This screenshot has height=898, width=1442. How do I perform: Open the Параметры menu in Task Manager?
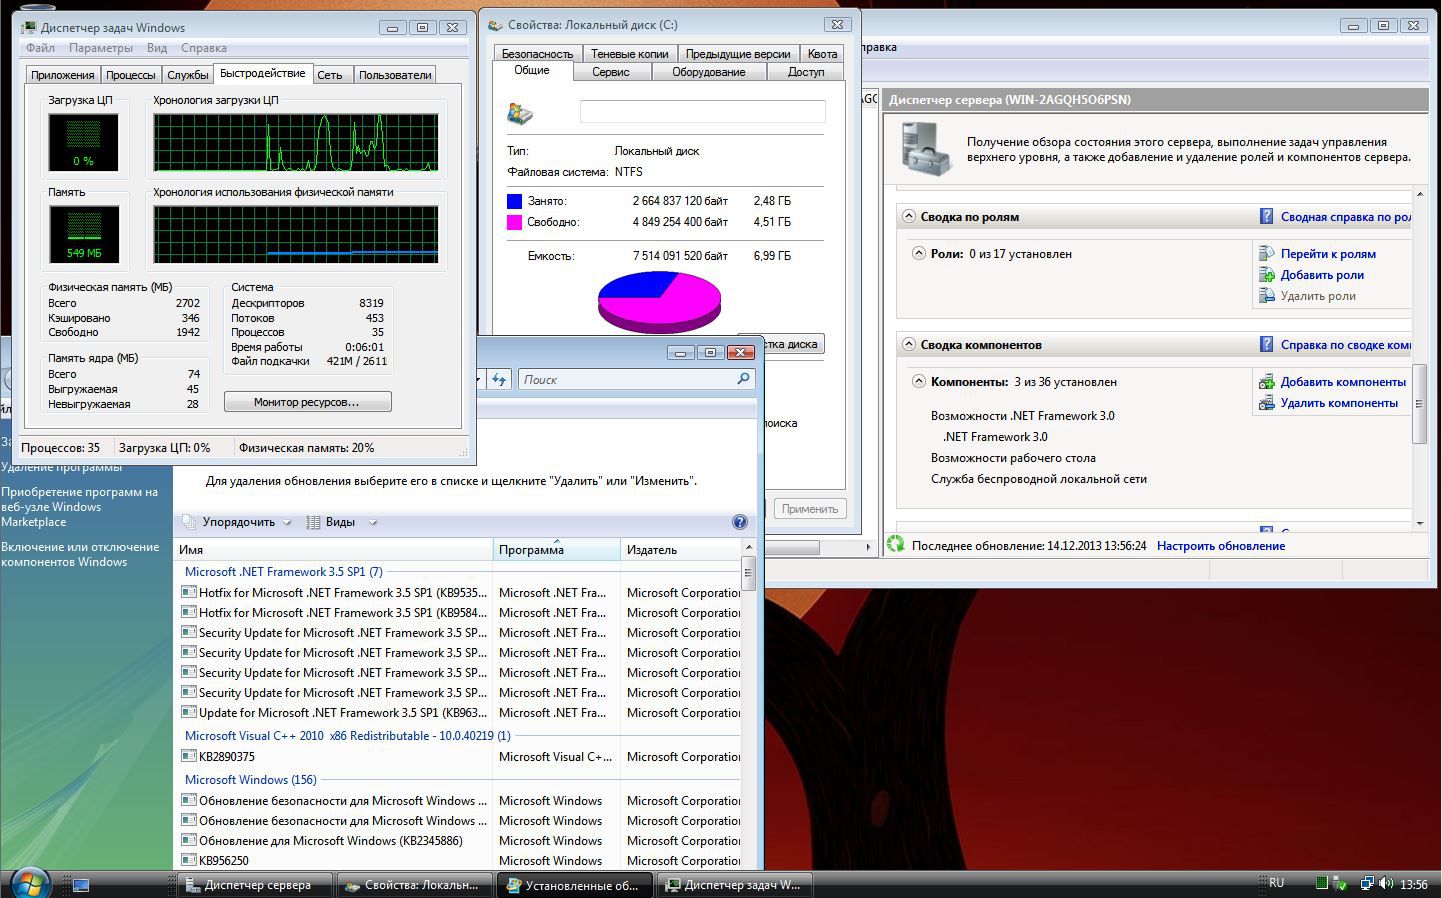point(101,48)
